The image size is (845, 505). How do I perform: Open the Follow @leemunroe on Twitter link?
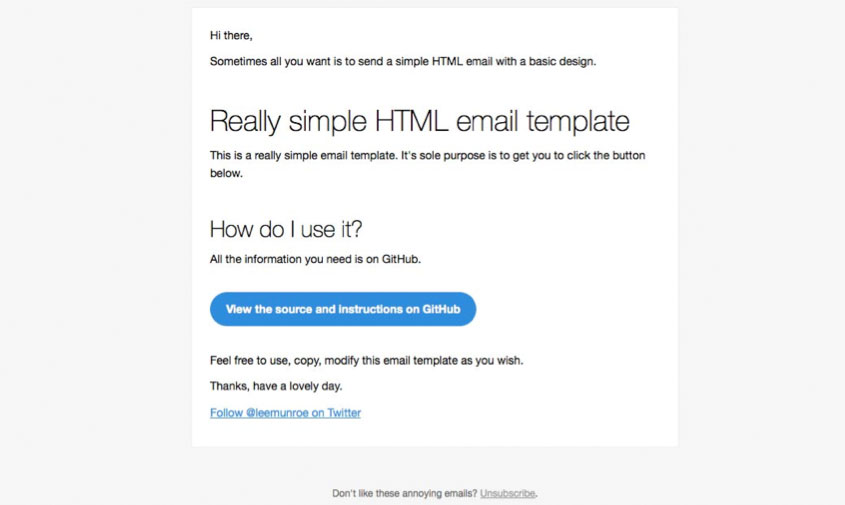pyautogui.click(x=285, y=412)
